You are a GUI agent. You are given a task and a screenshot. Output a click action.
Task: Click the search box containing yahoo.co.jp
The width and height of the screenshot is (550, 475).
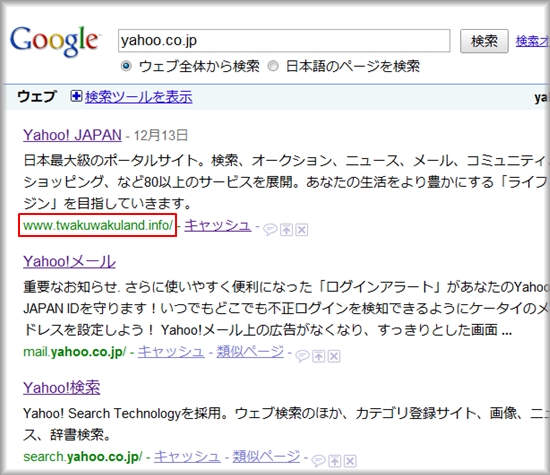point(284,41)
